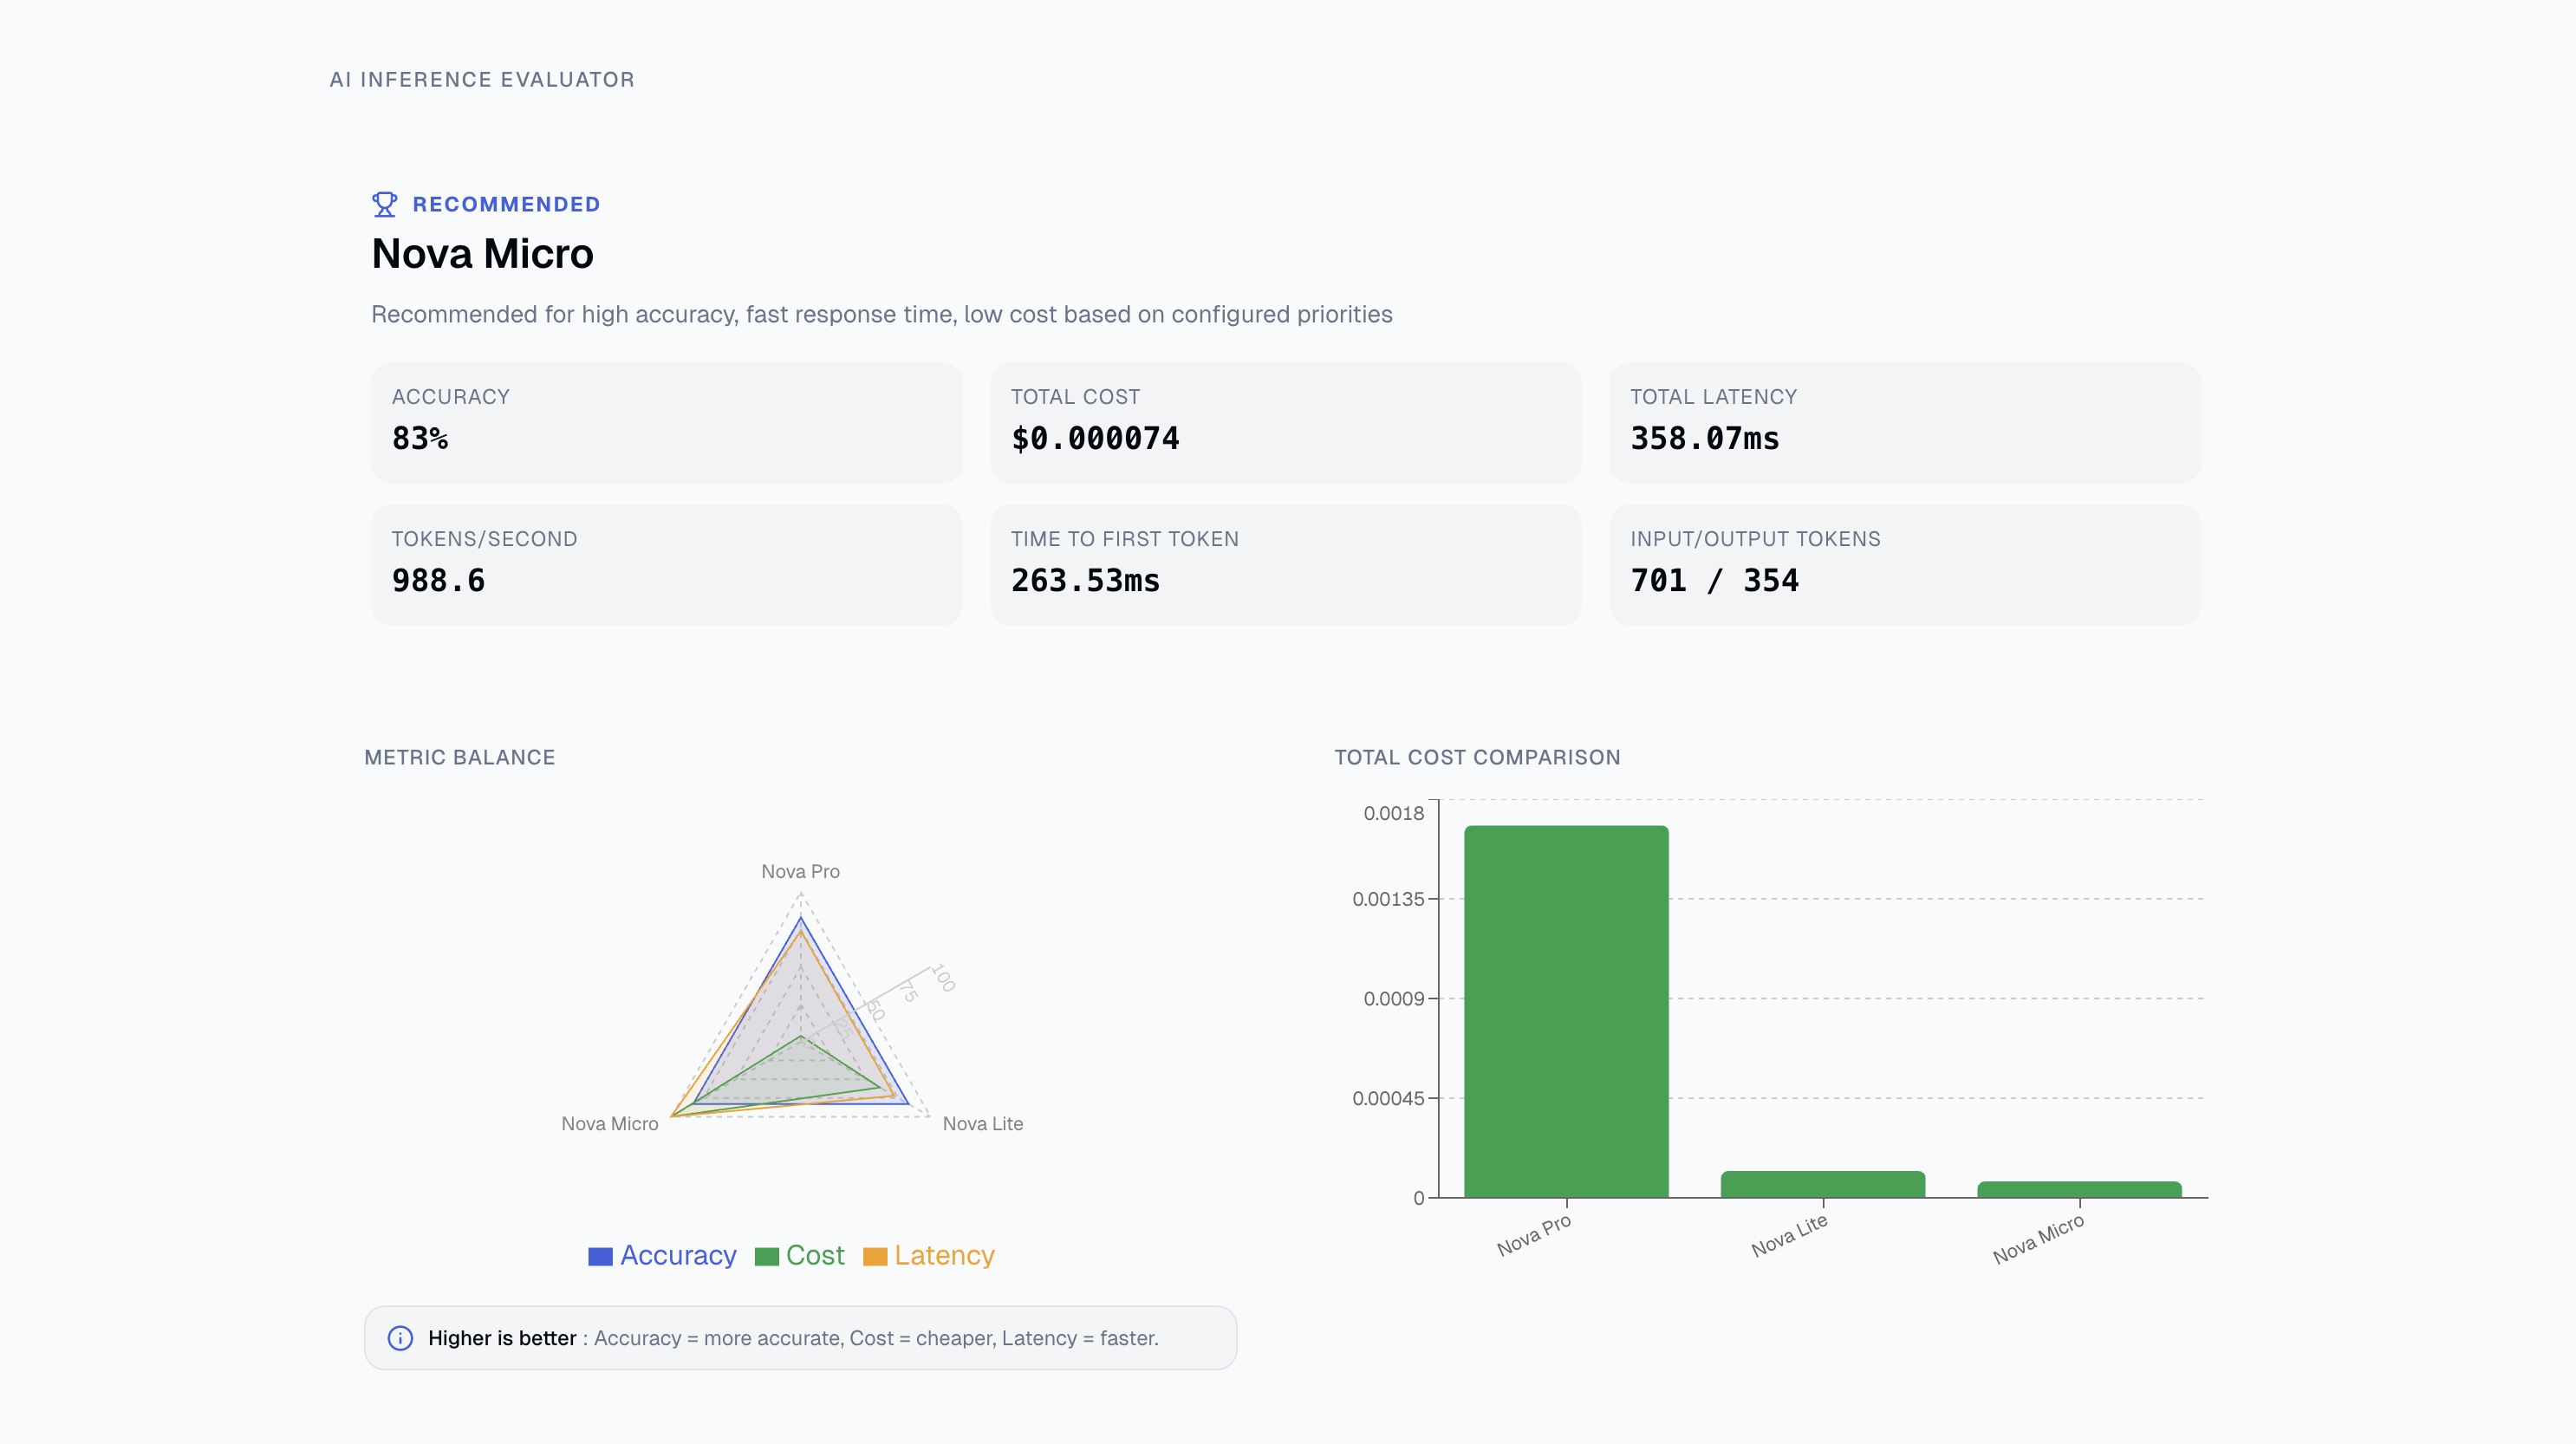Viewport: 2576px width, 1444px height.
Task: Click the TOTAL LATENCY card label
Action: click(1714, 396)
